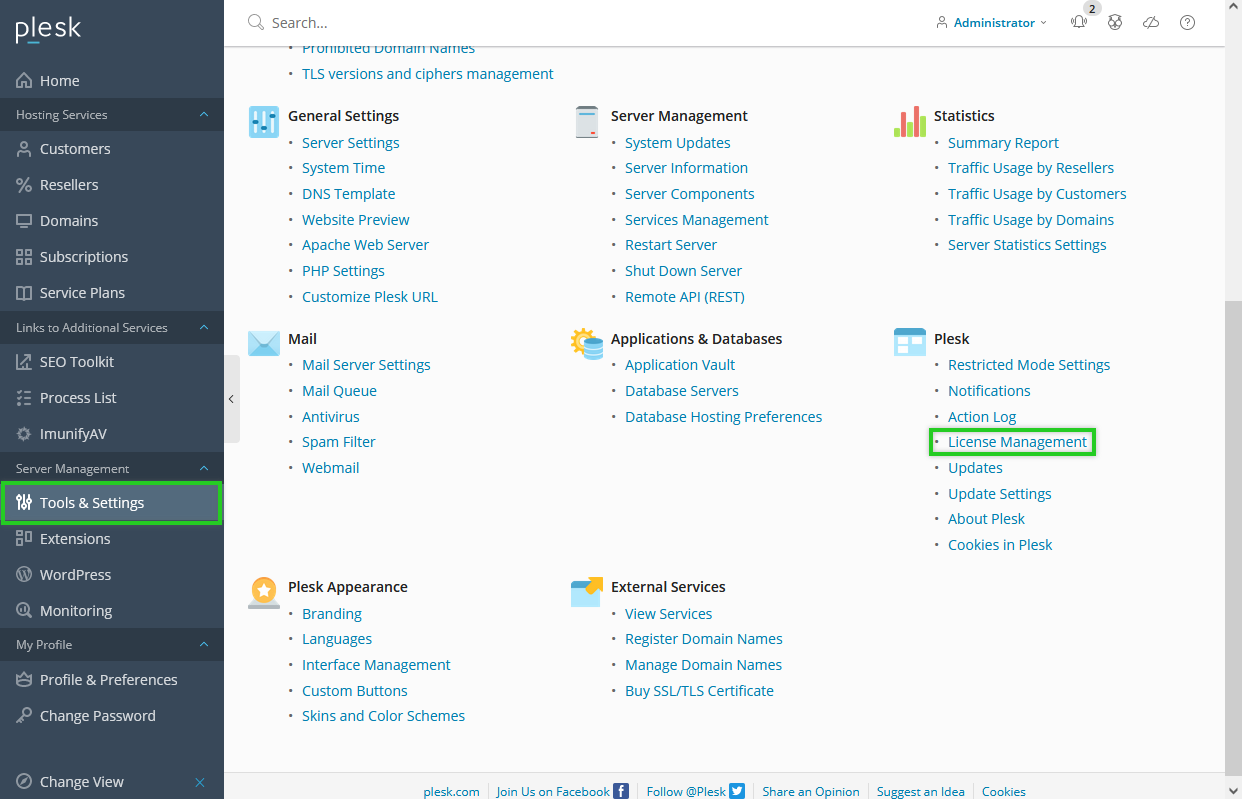
Task: Open the help question mark icon
Action: 1187,22
